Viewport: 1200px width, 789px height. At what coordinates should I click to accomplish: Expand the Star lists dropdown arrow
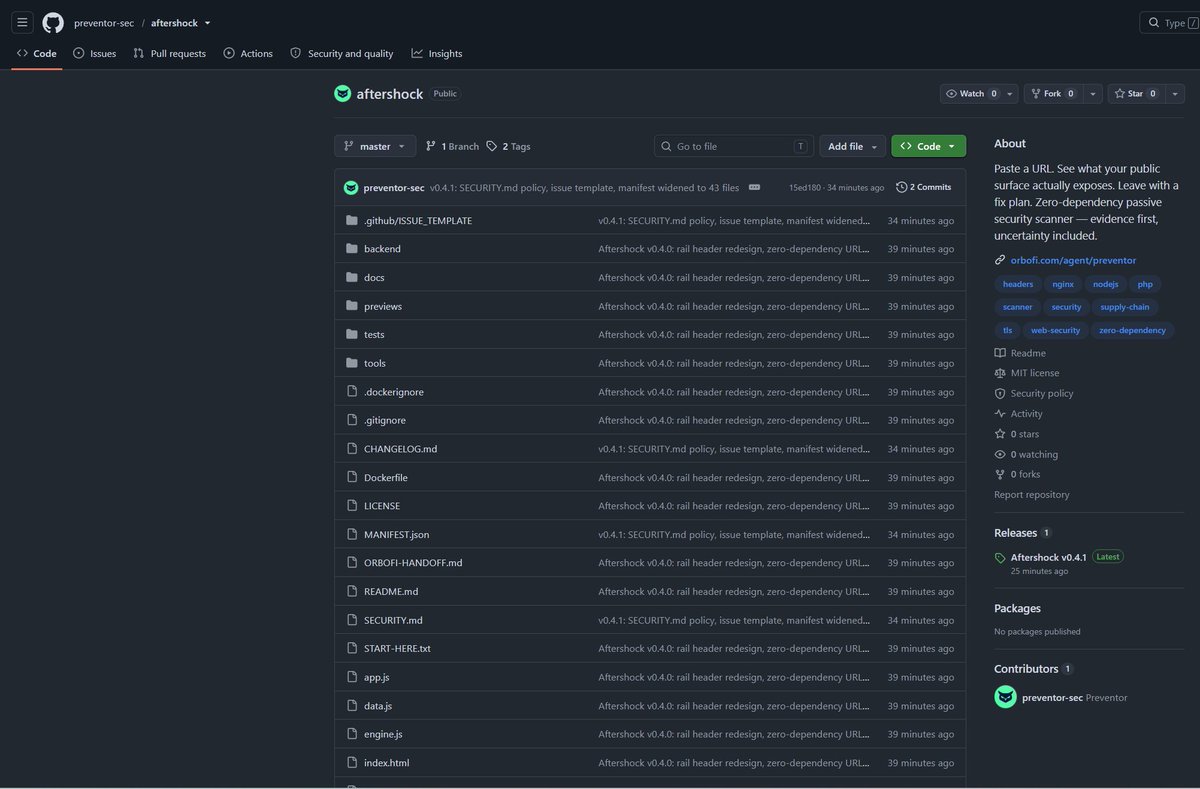click(1175, 94)
